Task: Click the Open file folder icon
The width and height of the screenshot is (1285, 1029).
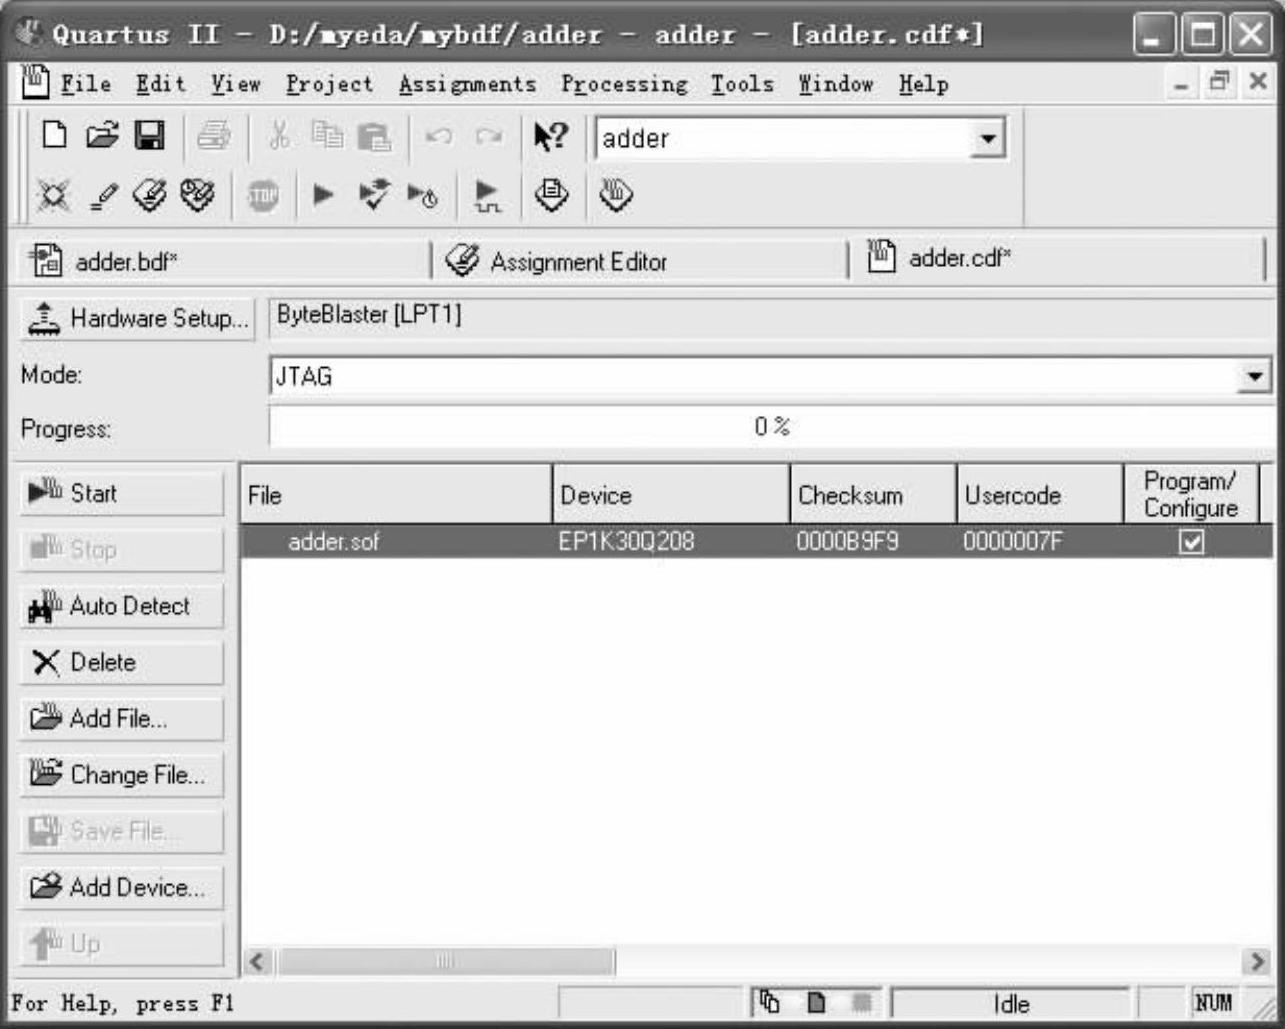Action: (x=102, y=136)
